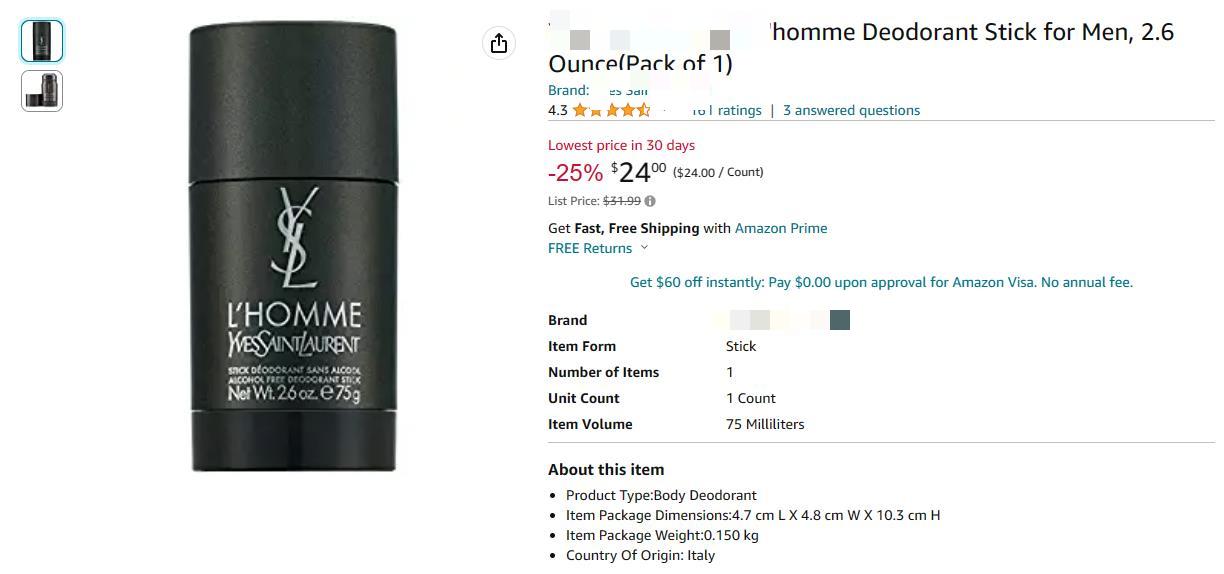Click the product title text
The height and width of the screenshot is (574, 1224).
point(861,47)
